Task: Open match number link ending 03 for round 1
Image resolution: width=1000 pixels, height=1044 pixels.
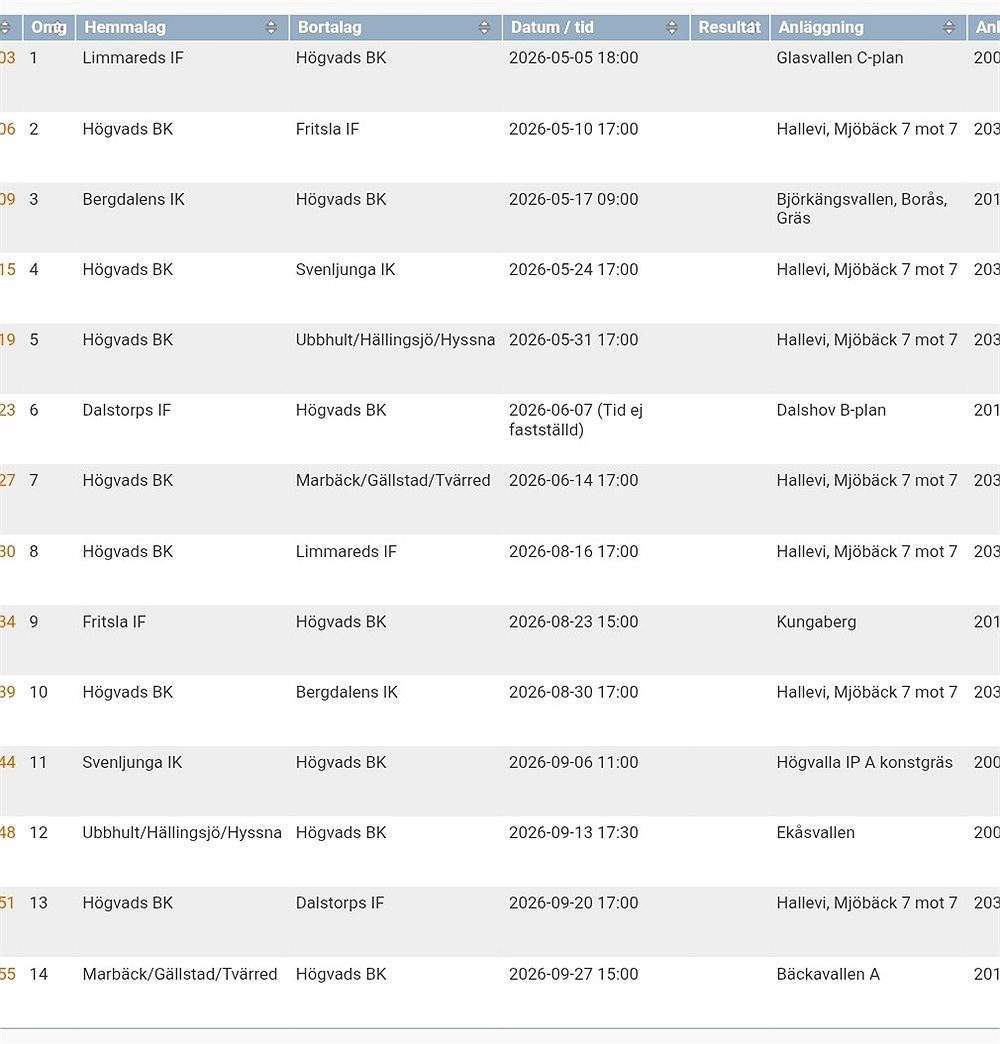Action: 8,58
